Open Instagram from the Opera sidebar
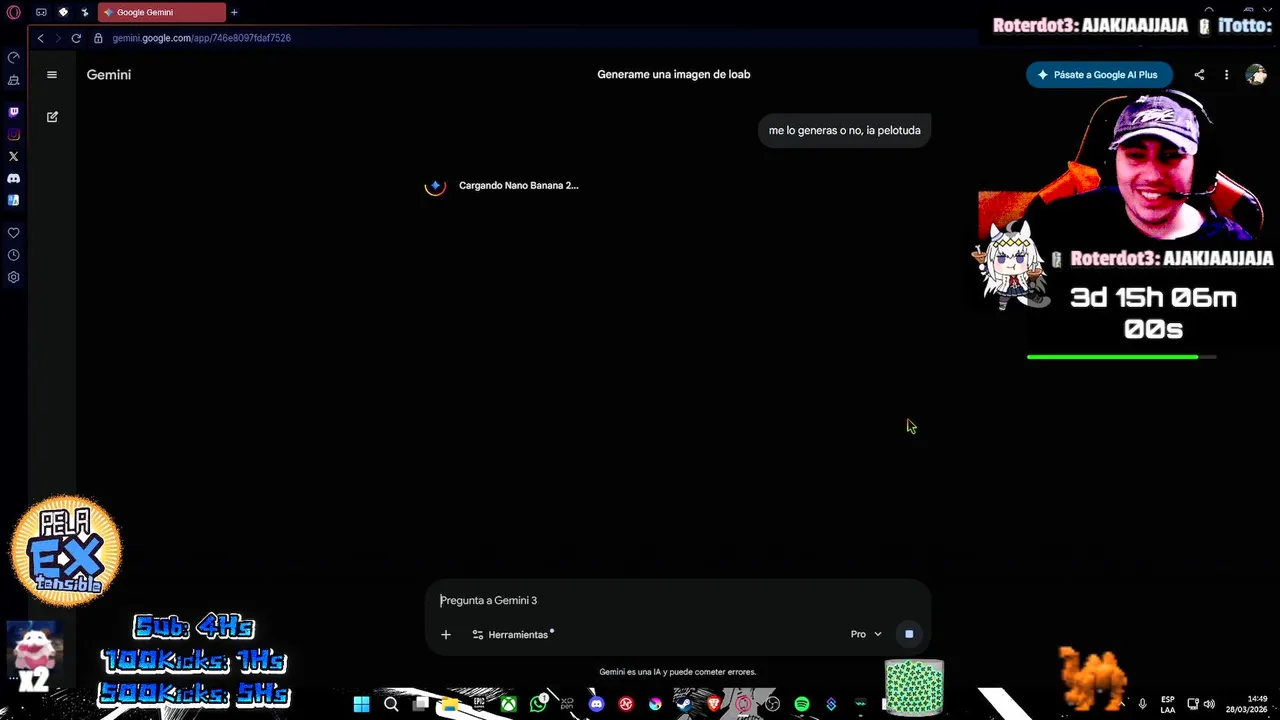The height and width of the screenshot is (720, 1280). tap(13, 134)
